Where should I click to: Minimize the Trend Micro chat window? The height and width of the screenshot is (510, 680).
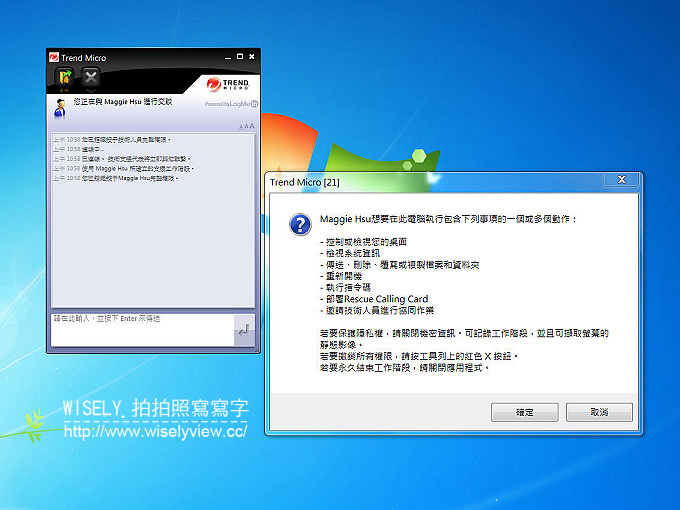[228, 57]
